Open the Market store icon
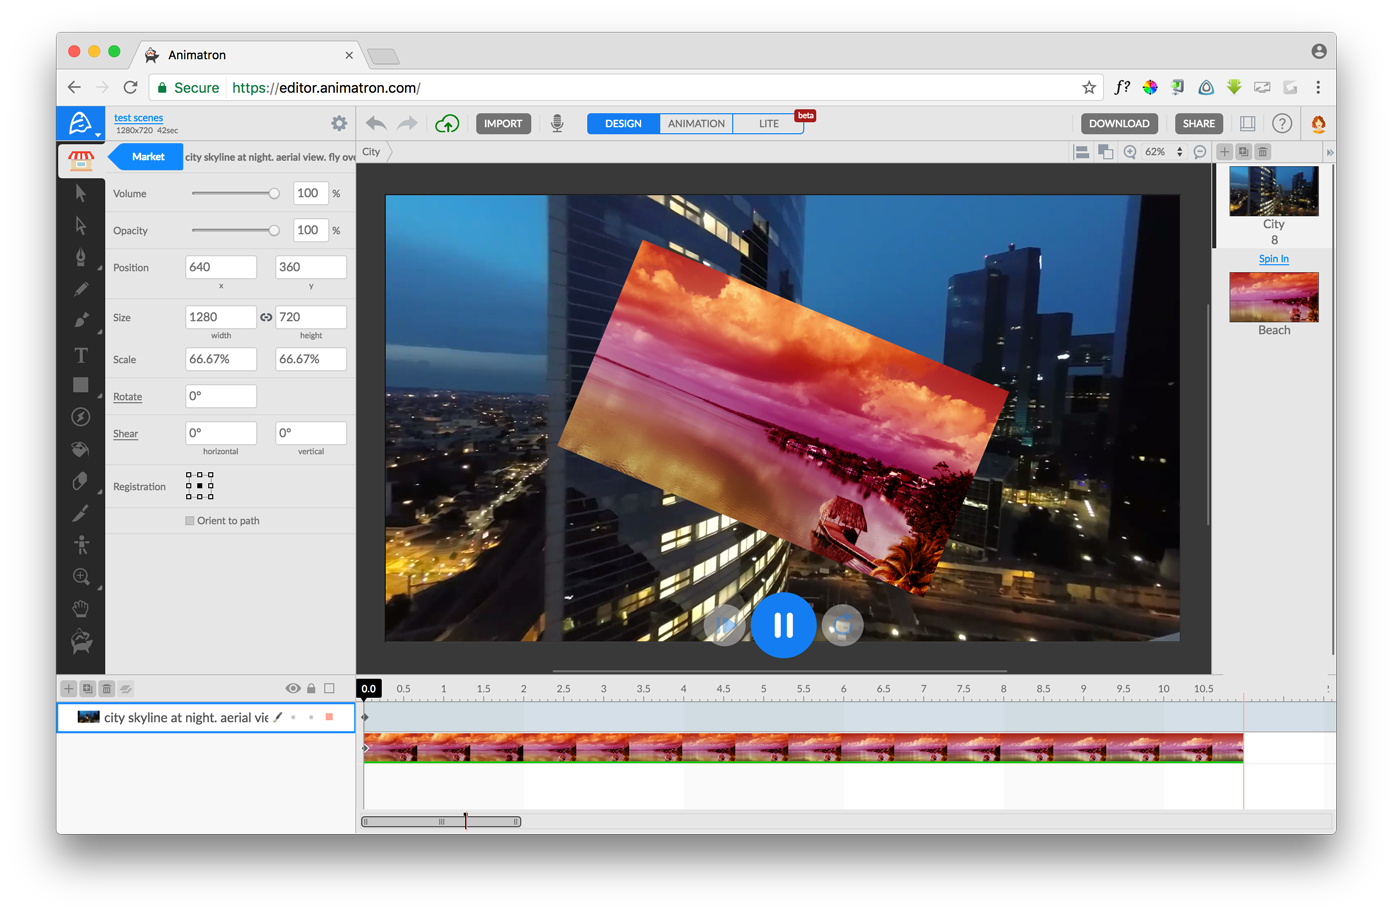This screenshot has width=1392, height=914. 81,159
